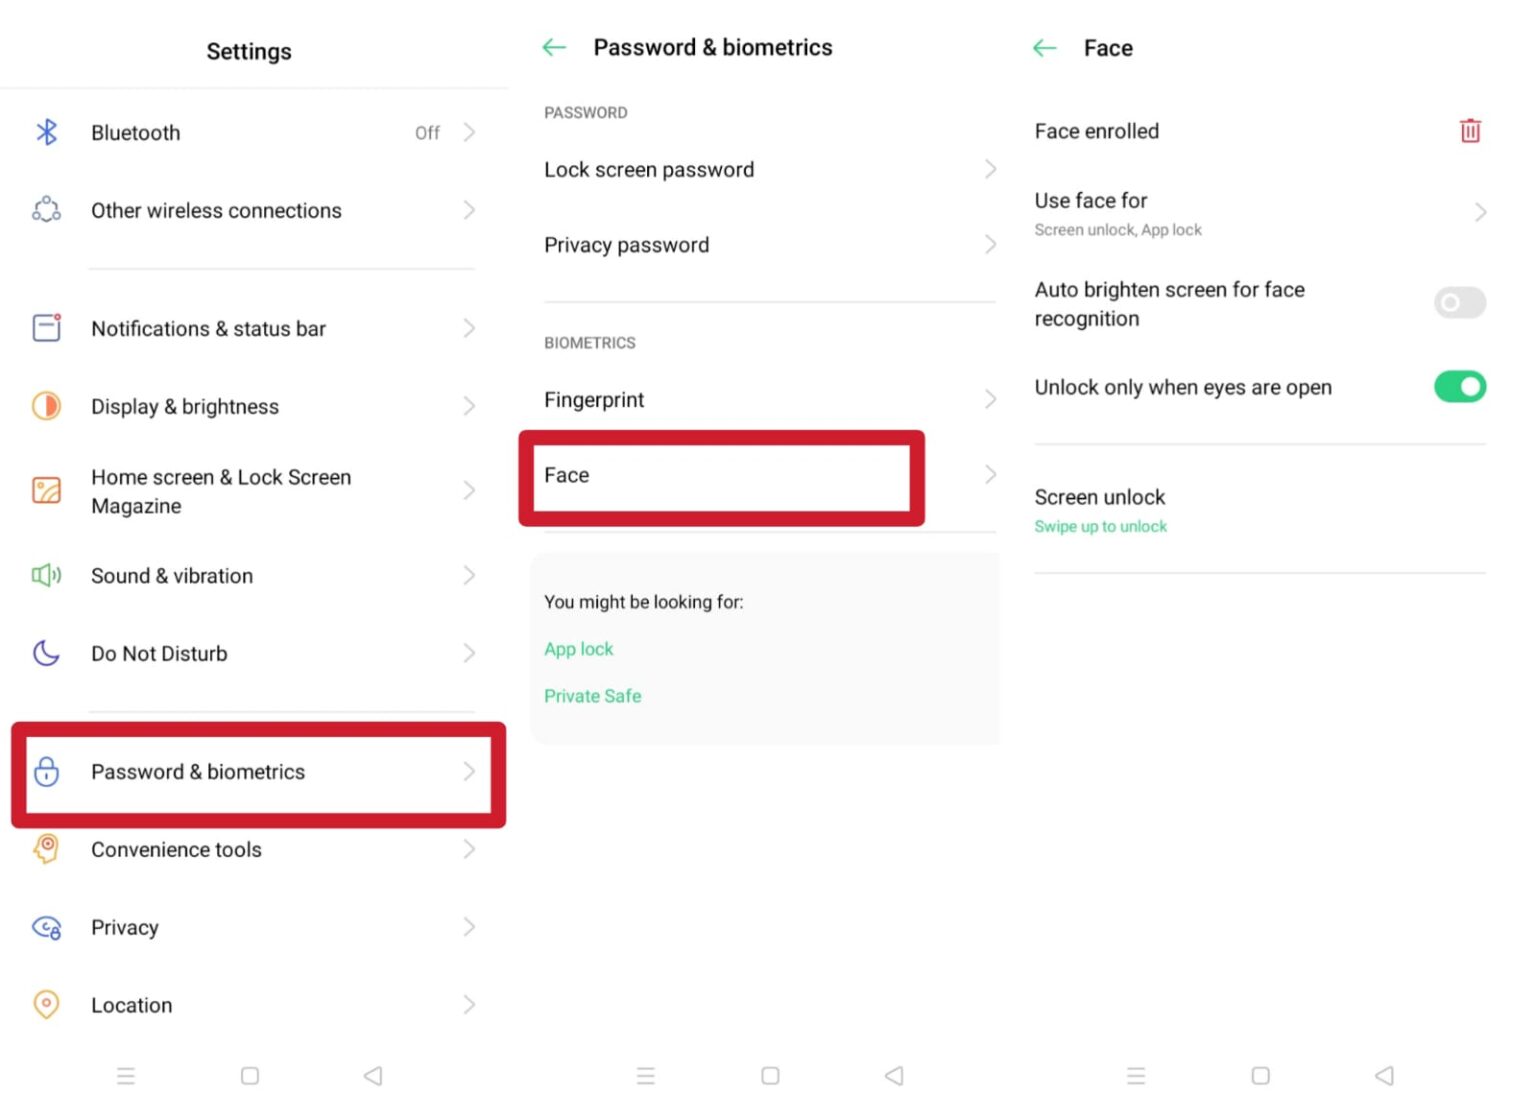Tap the Password & biometrics lock icon
This screenshot has height=1120, width=1536.
click(x=47, y=771)
